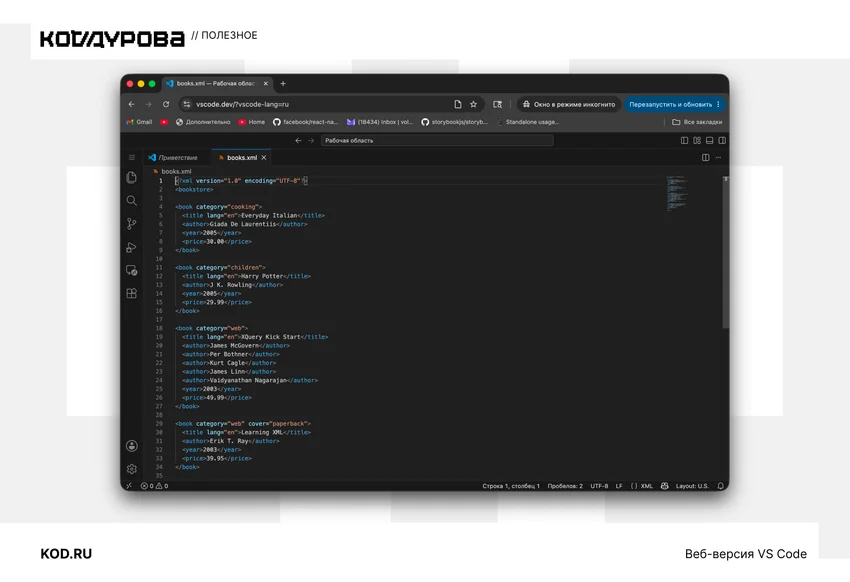
Task: Open a new browser tab
Action: click(x=283, y=83)
